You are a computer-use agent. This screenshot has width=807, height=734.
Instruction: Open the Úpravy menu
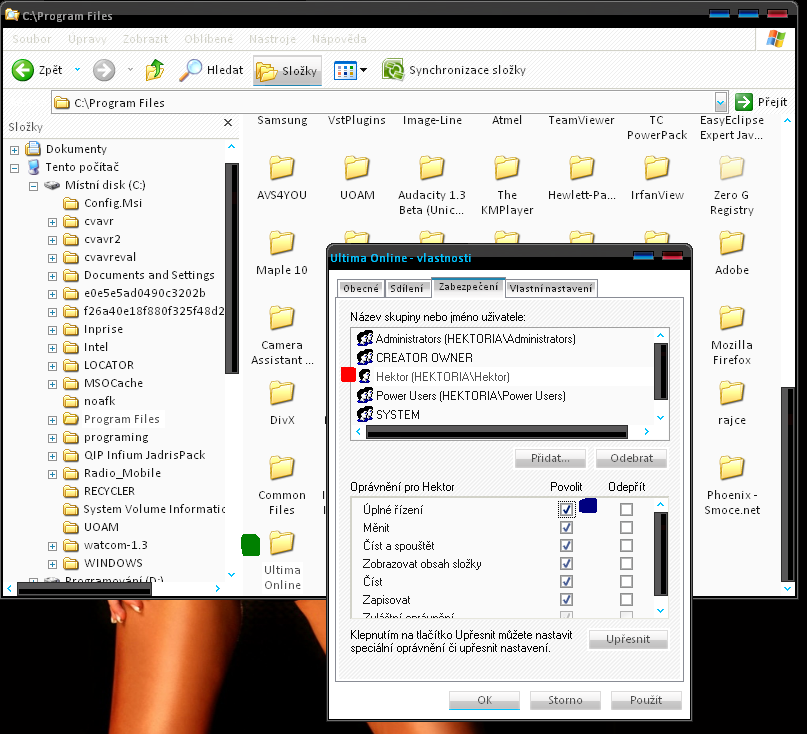(x=87, y=39)
